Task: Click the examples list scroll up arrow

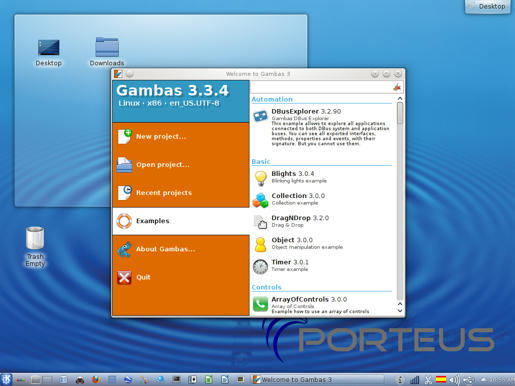Action: [x=400, y=99]
